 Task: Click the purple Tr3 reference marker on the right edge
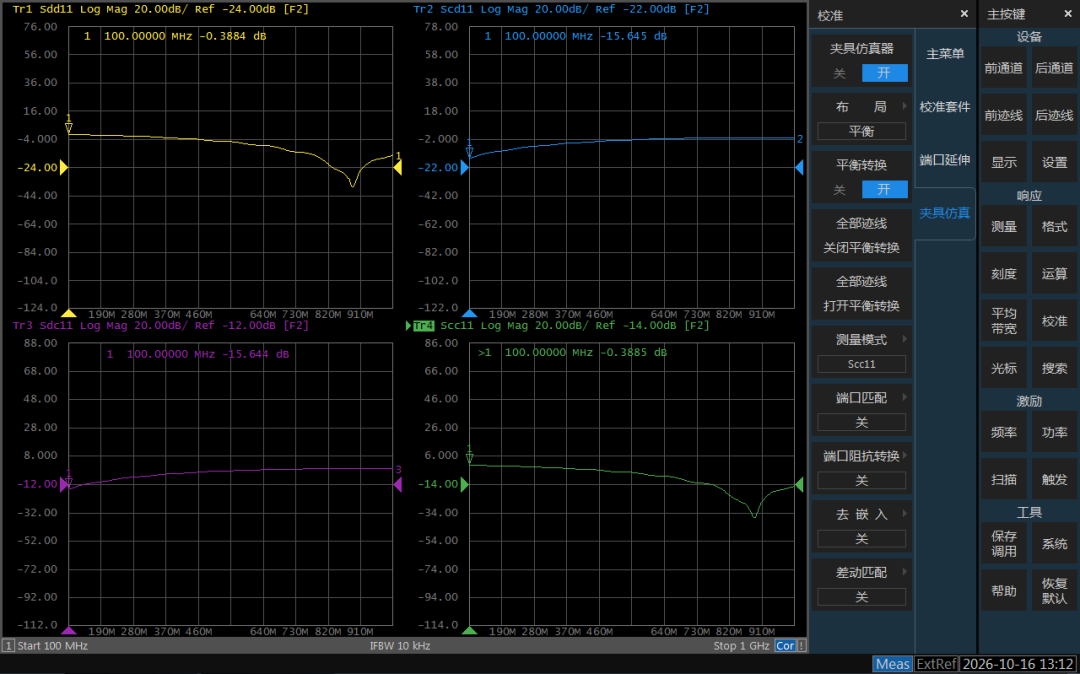pyautogui.click(x=397, y=485)
